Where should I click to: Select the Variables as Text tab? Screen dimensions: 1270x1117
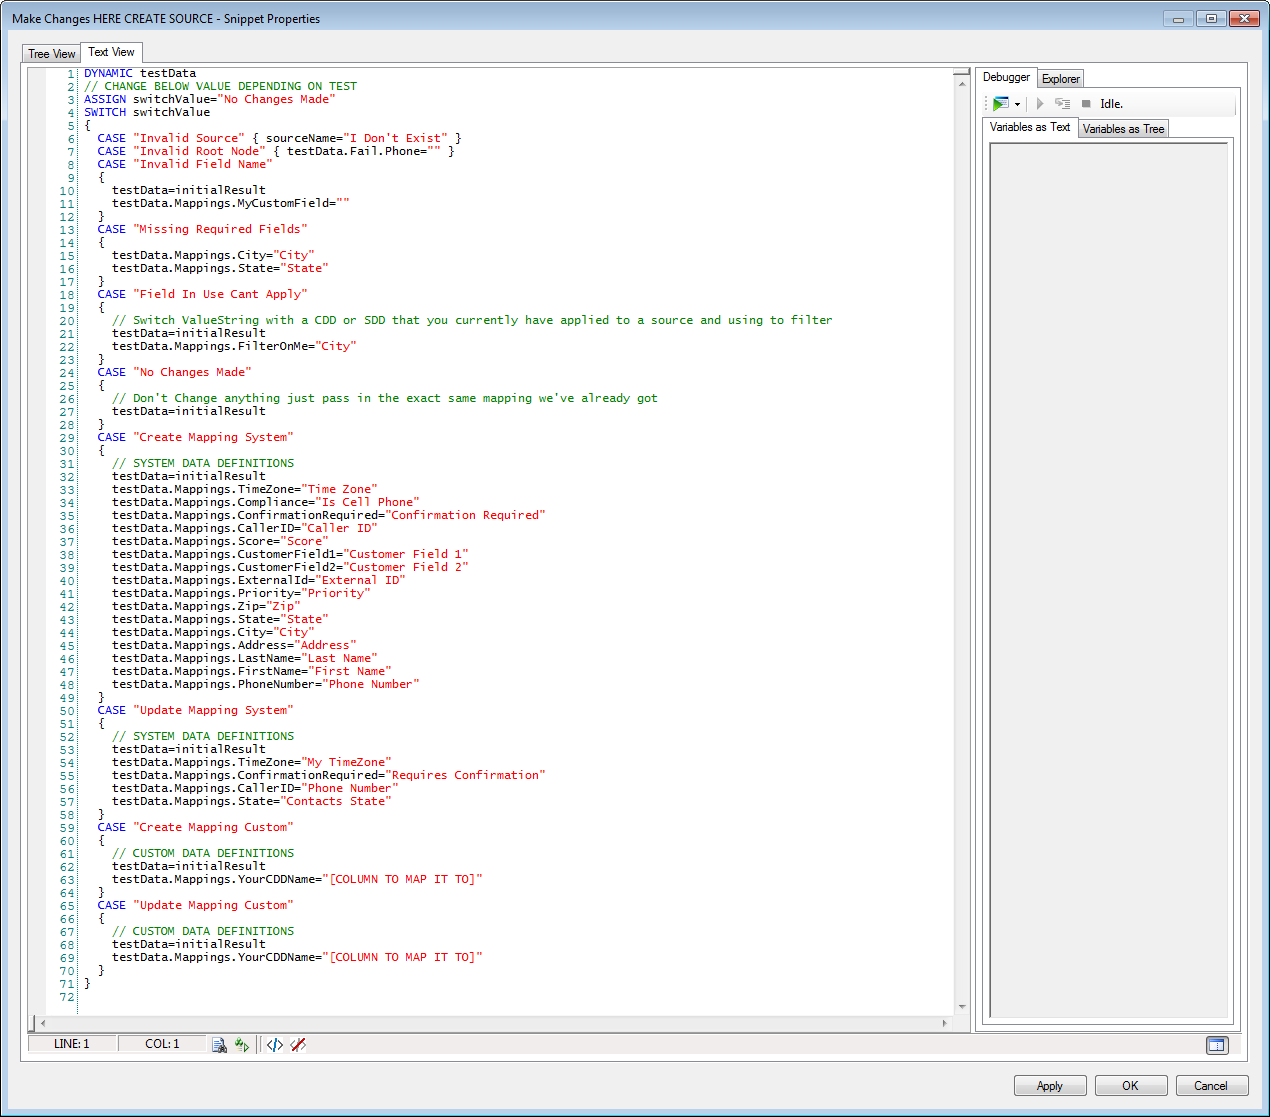tap(1029, 127)
